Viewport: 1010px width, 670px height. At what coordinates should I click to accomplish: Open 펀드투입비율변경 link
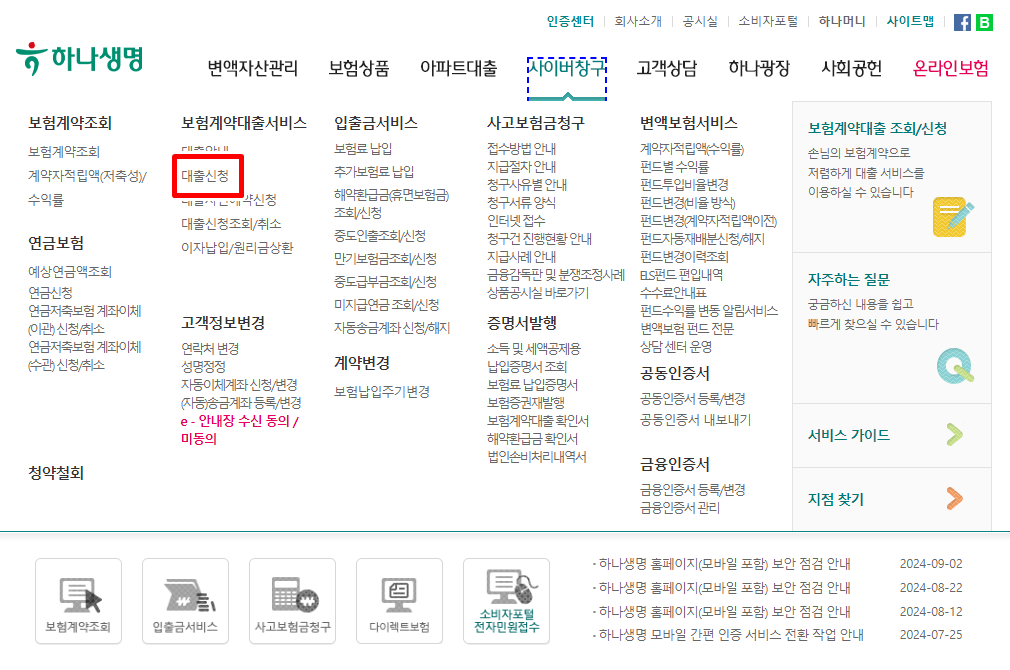point(684,185)
